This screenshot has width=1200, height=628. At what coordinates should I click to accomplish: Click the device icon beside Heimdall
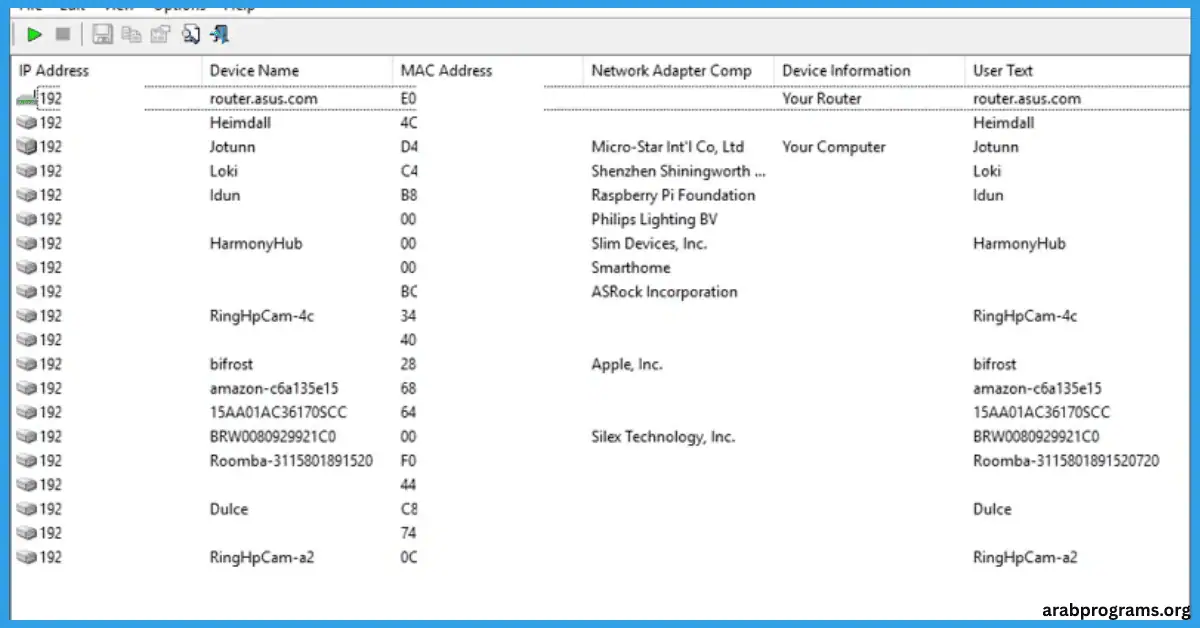point(26,123)
